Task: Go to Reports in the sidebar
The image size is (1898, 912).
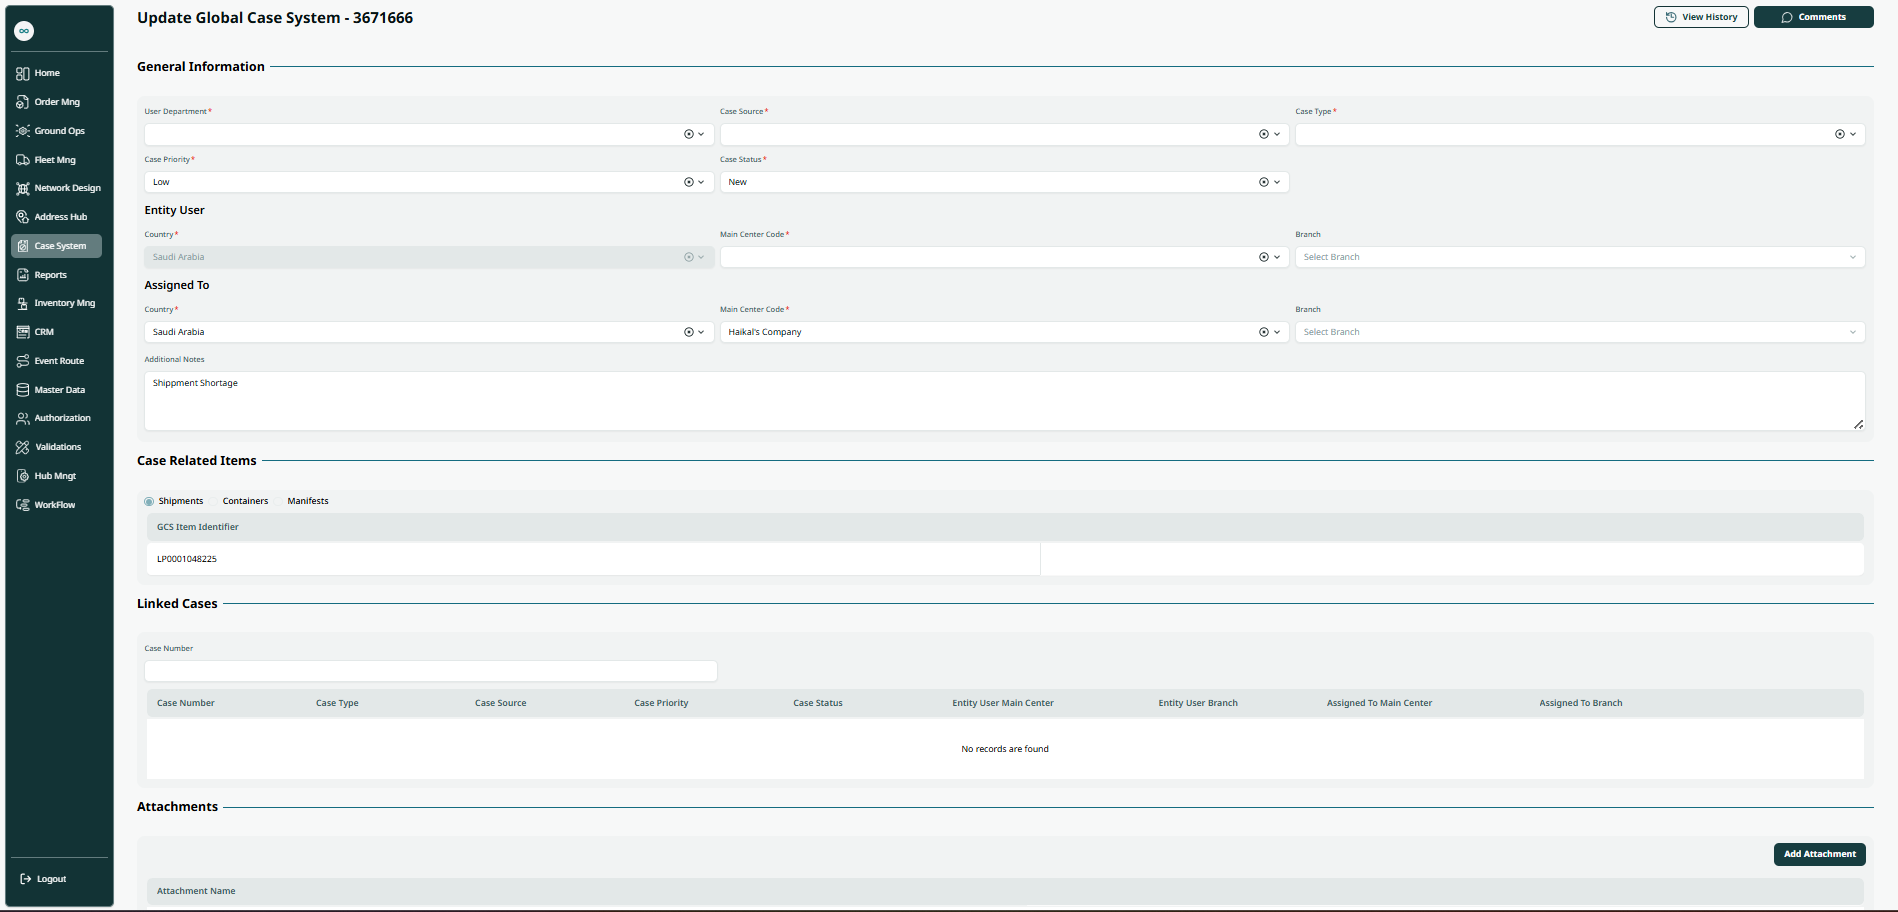Action: point(50,275)
